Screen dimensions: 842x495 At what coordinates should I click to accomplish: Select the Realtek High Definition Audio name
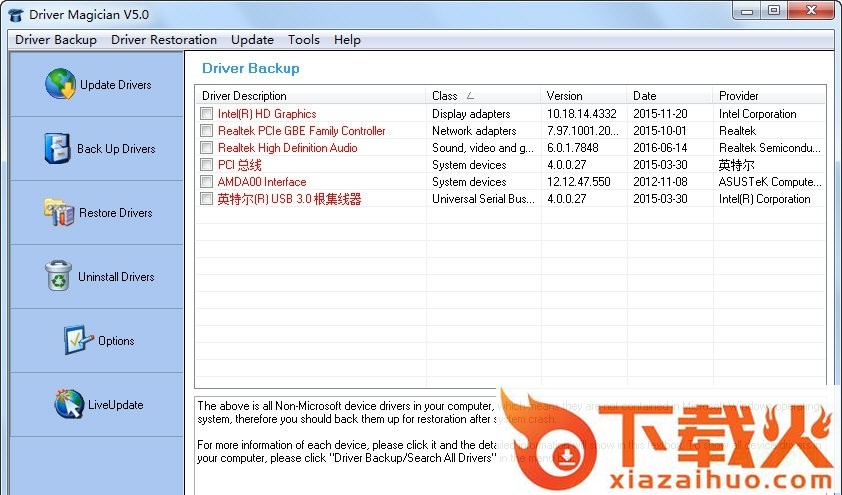point(287,148)
